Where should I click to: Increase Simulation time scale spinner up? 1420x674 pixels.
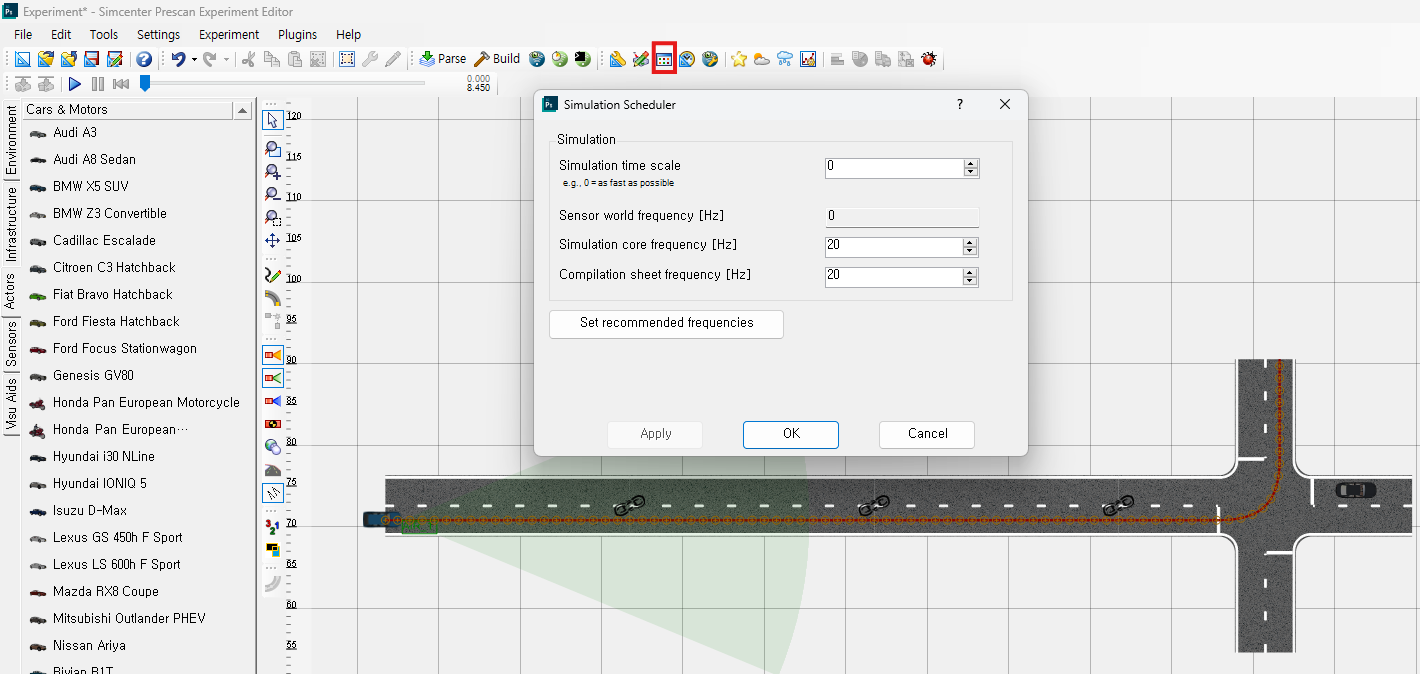[x=970, y=164]
